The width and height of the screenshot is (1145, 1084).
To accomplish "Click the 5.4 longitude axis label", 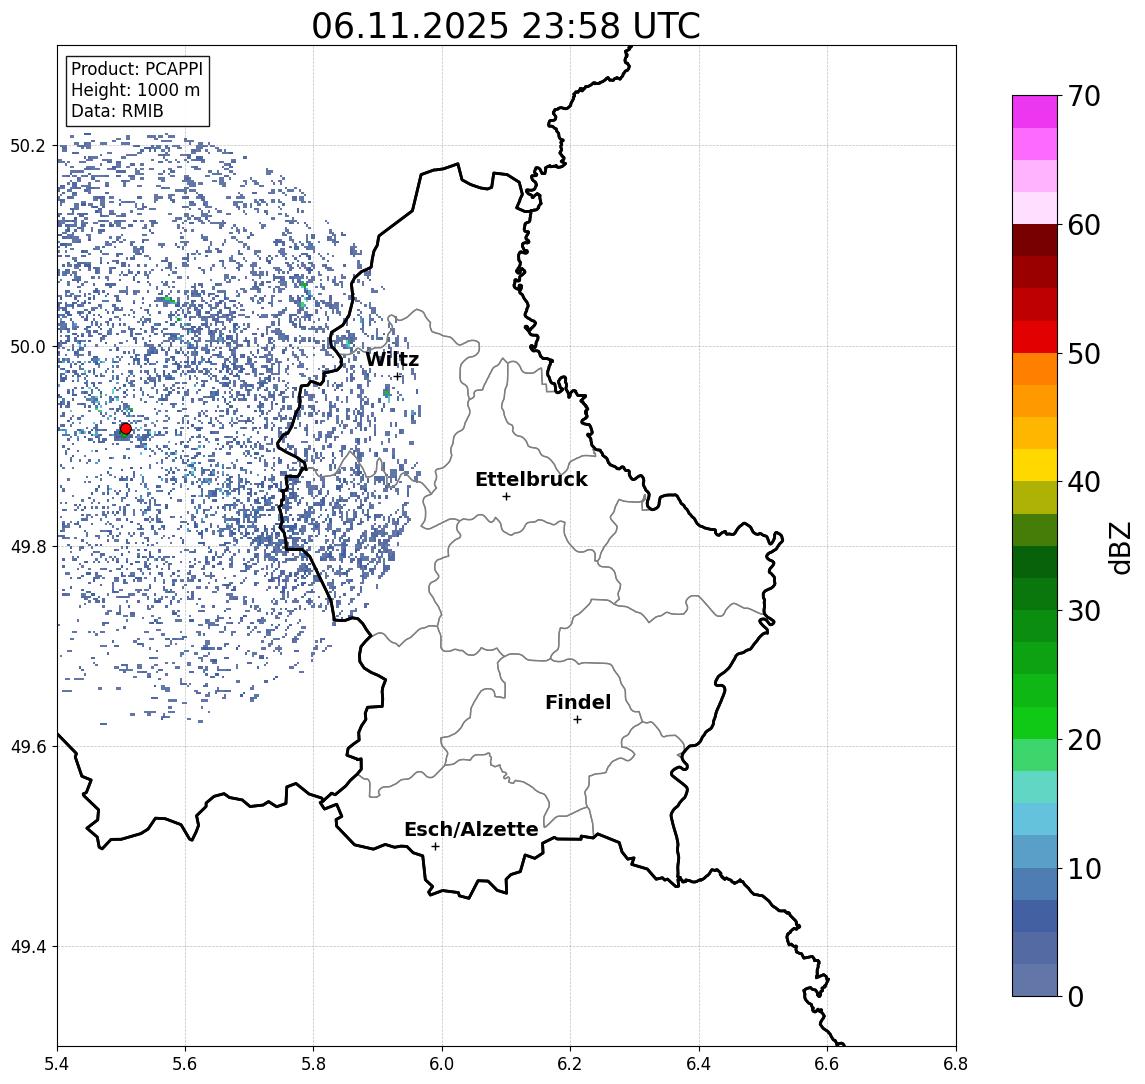I will click(x=58, y=1064).
